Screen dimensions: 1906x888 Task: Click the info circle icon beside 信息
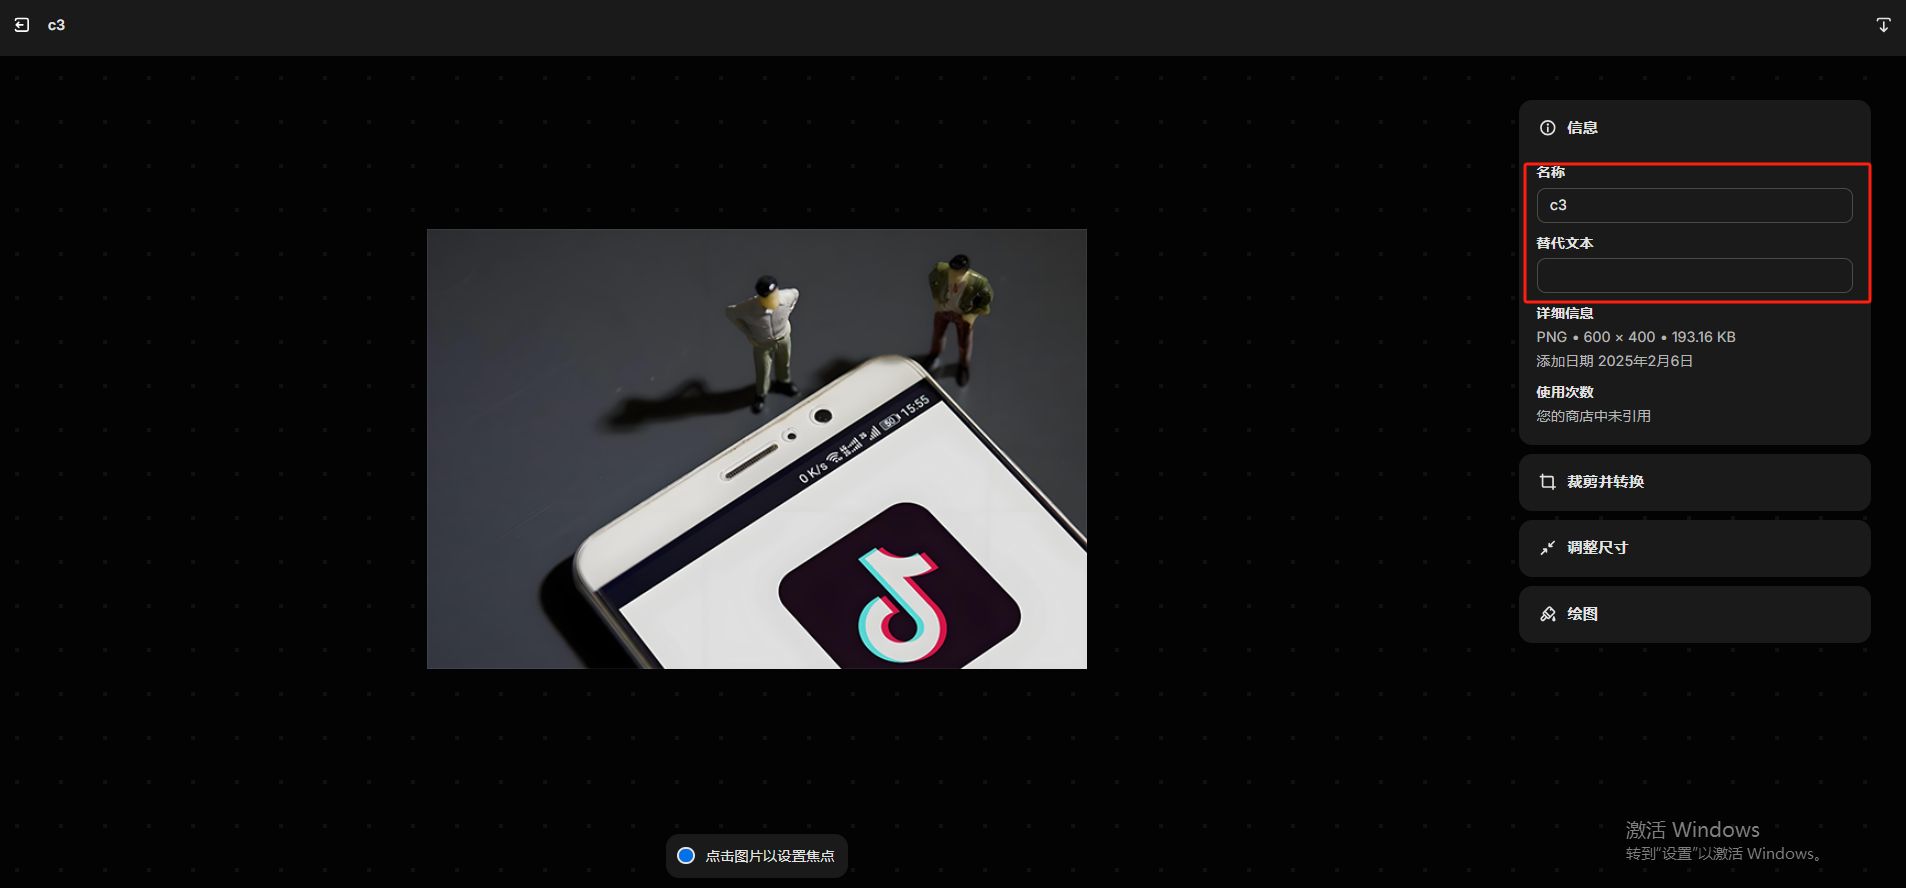(x=1548, y=127)
